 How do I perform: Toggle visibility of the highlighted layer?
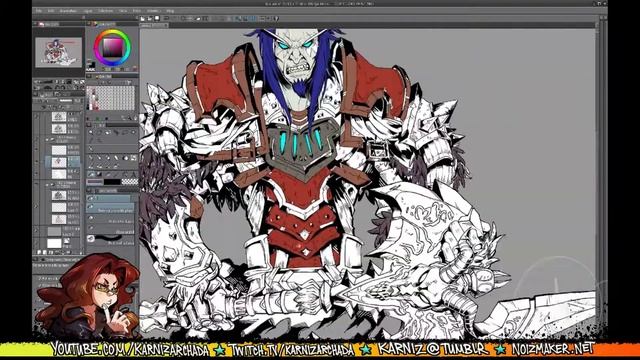[36, 161]
